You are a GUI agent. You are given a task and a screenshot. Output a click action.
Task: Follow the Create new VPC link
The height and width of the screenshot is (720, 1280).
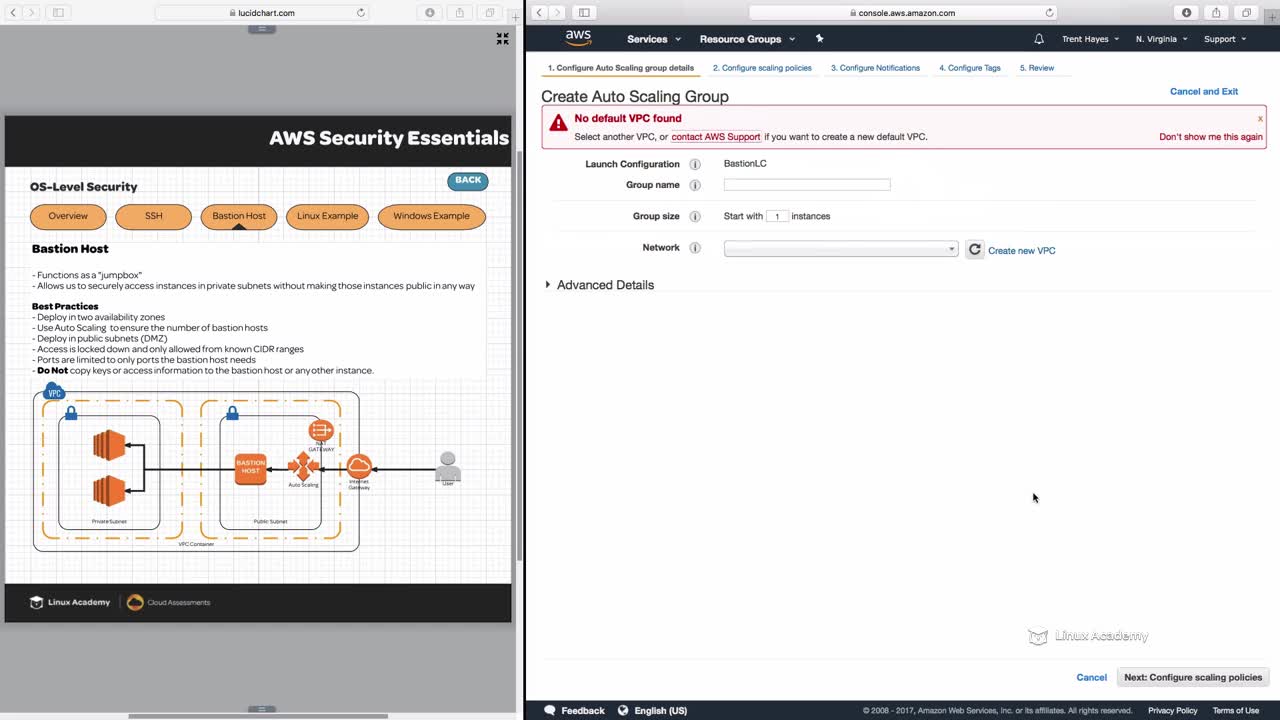[x=1021, y=251]
